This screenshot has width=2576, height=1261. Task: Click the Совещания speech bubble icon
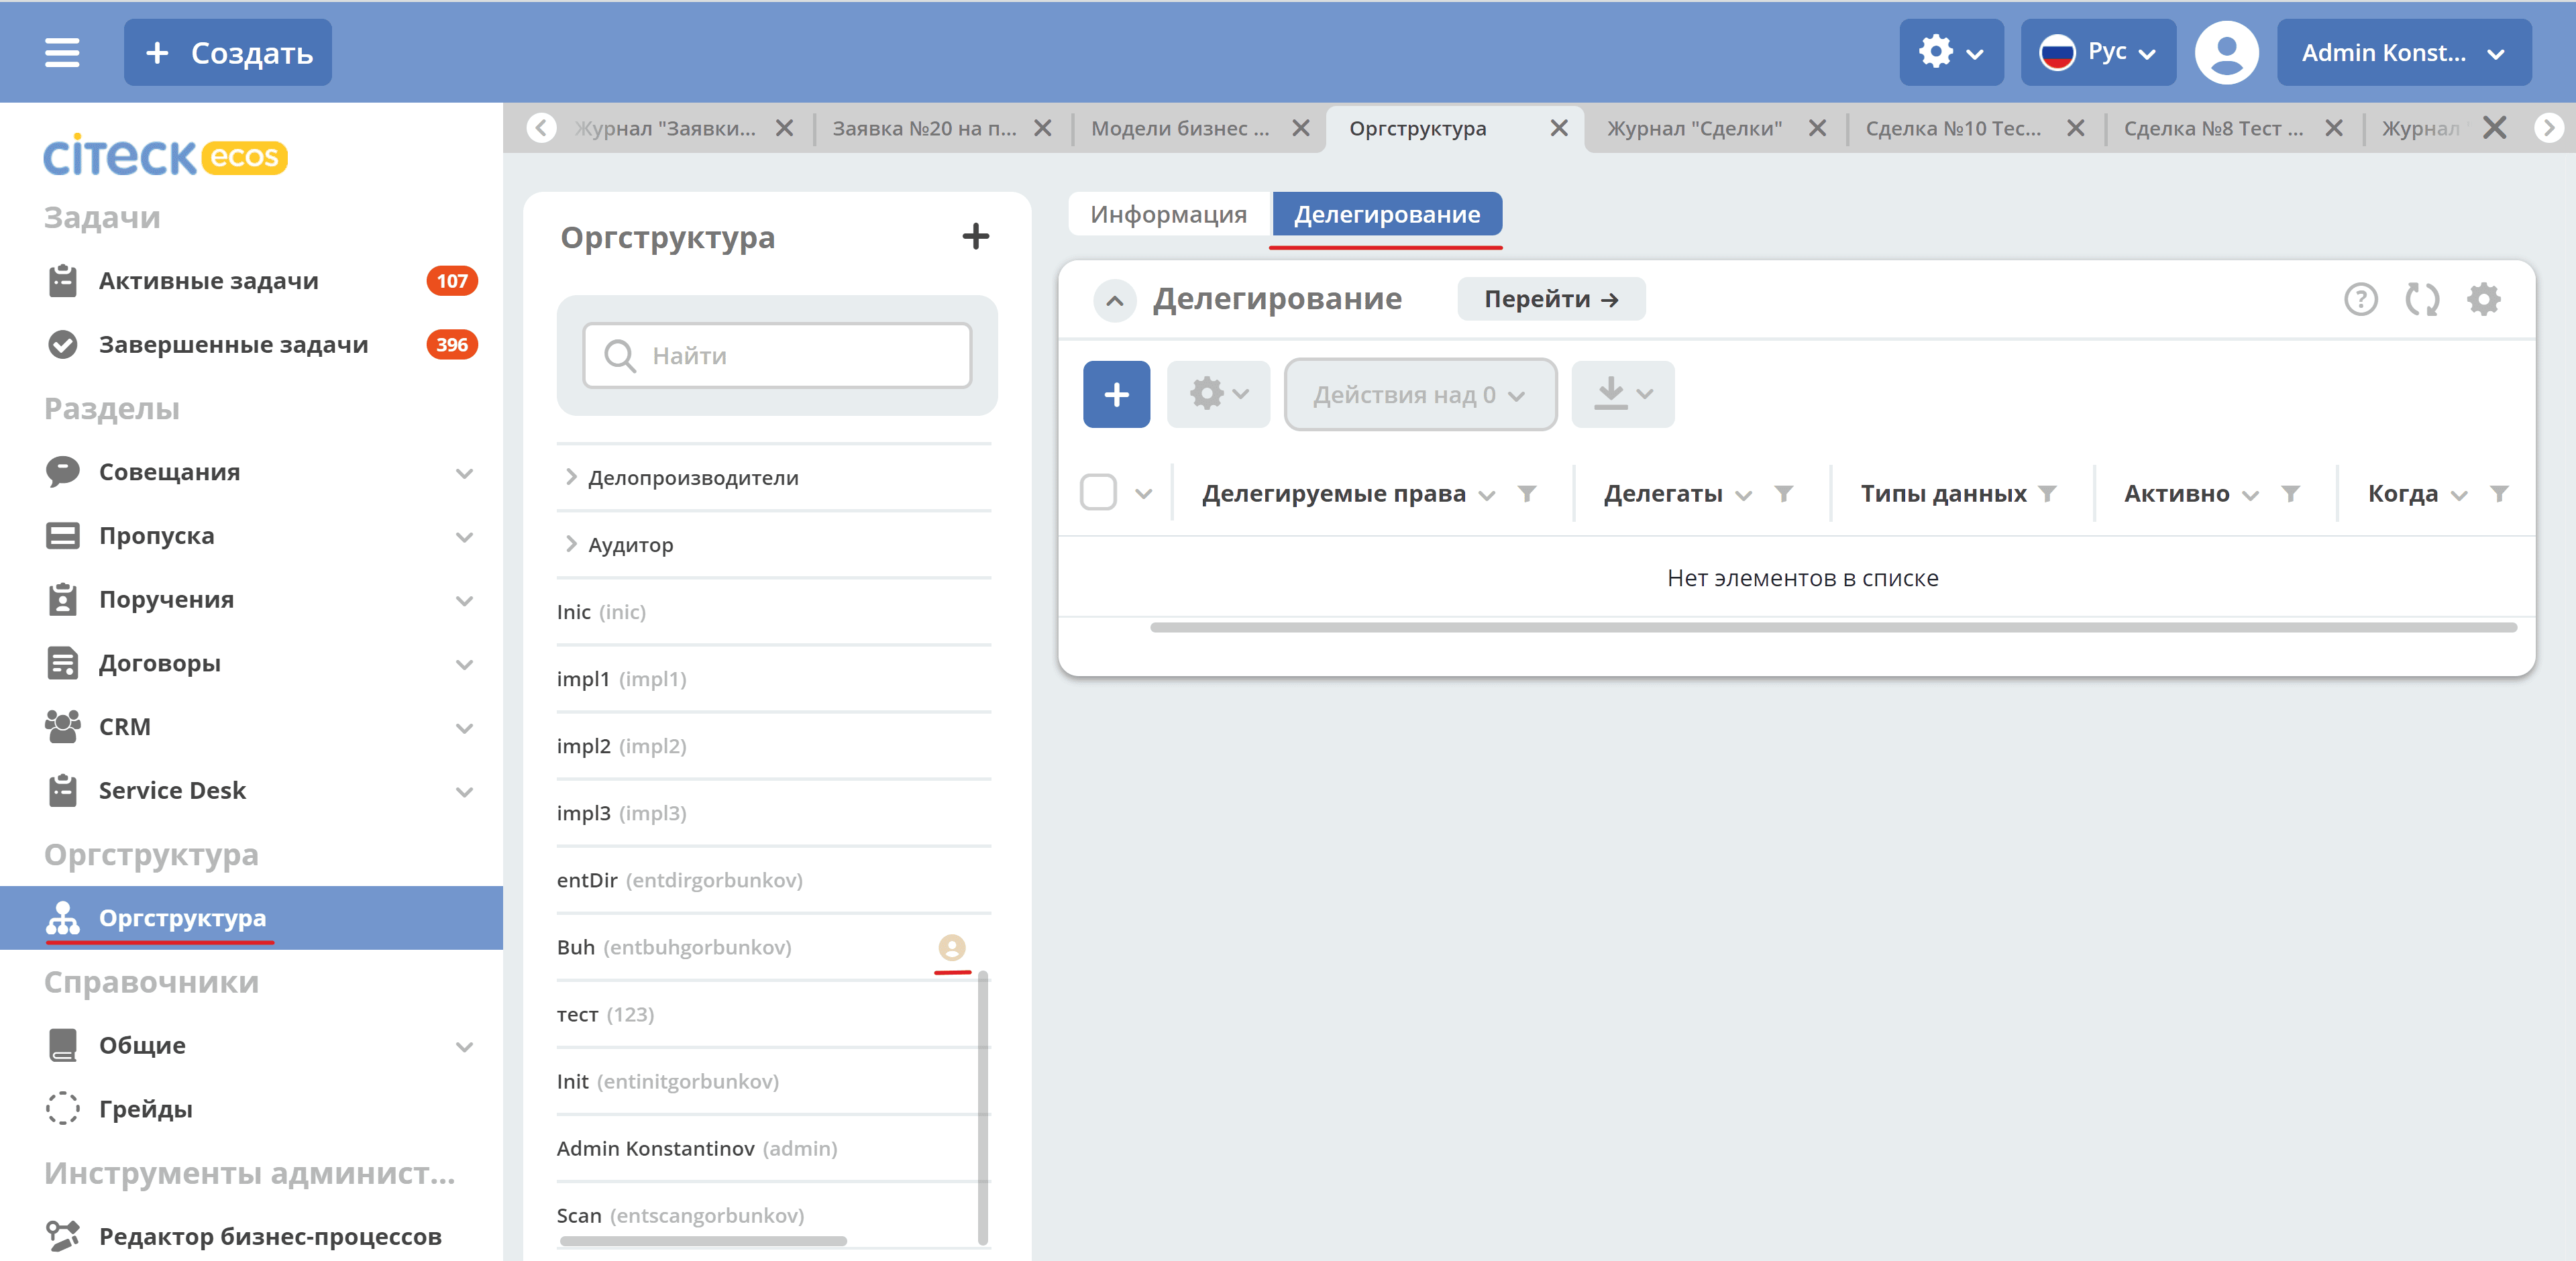tap(62, 472)
